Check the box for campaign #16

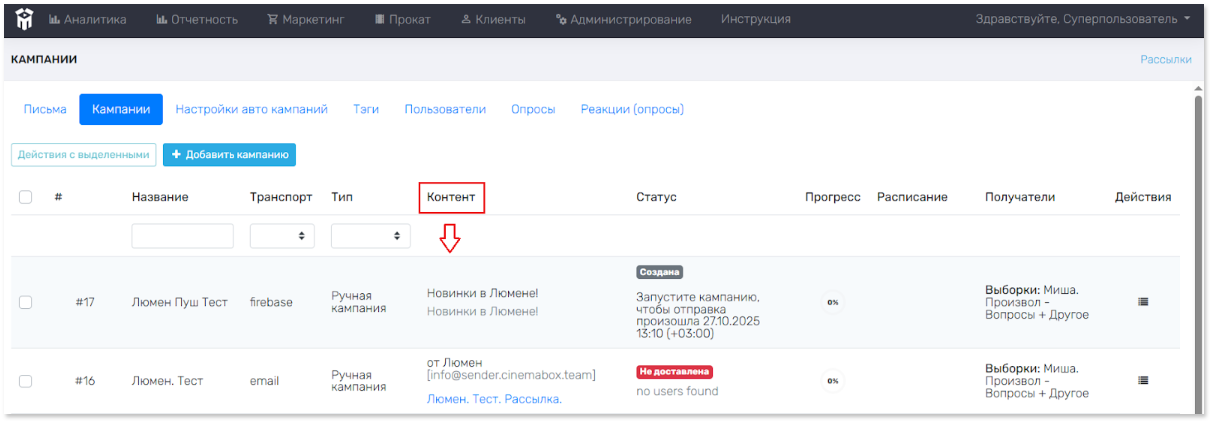coord(26,381)
